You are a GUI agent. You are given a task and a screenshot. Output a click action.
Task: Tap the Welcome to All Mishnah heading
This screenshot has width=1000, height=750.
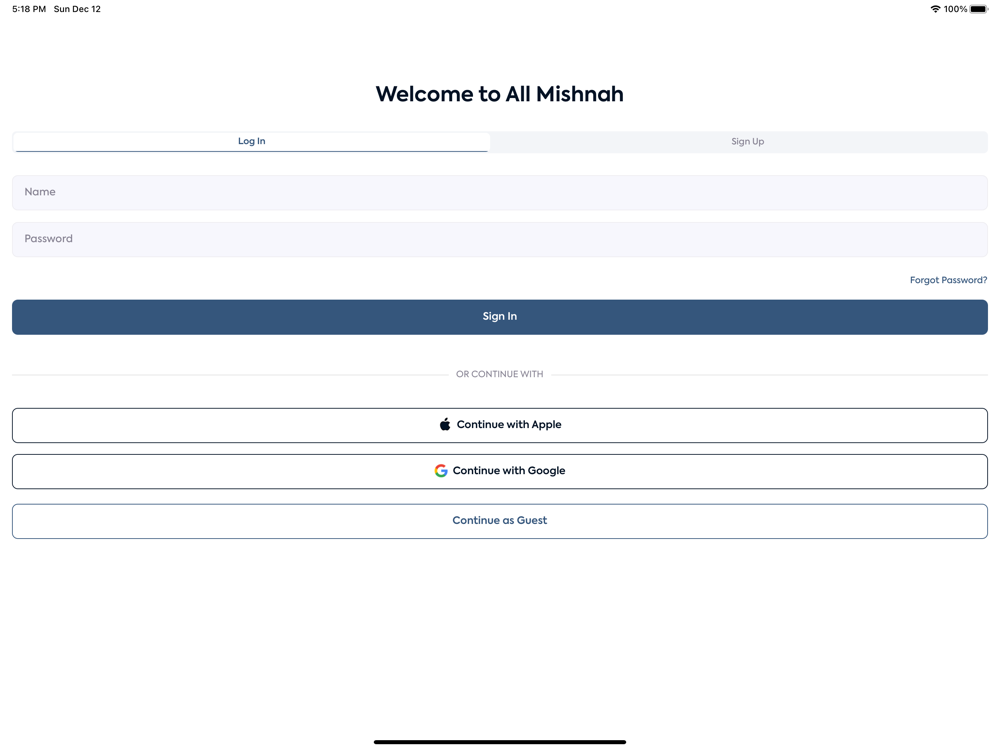499,94
